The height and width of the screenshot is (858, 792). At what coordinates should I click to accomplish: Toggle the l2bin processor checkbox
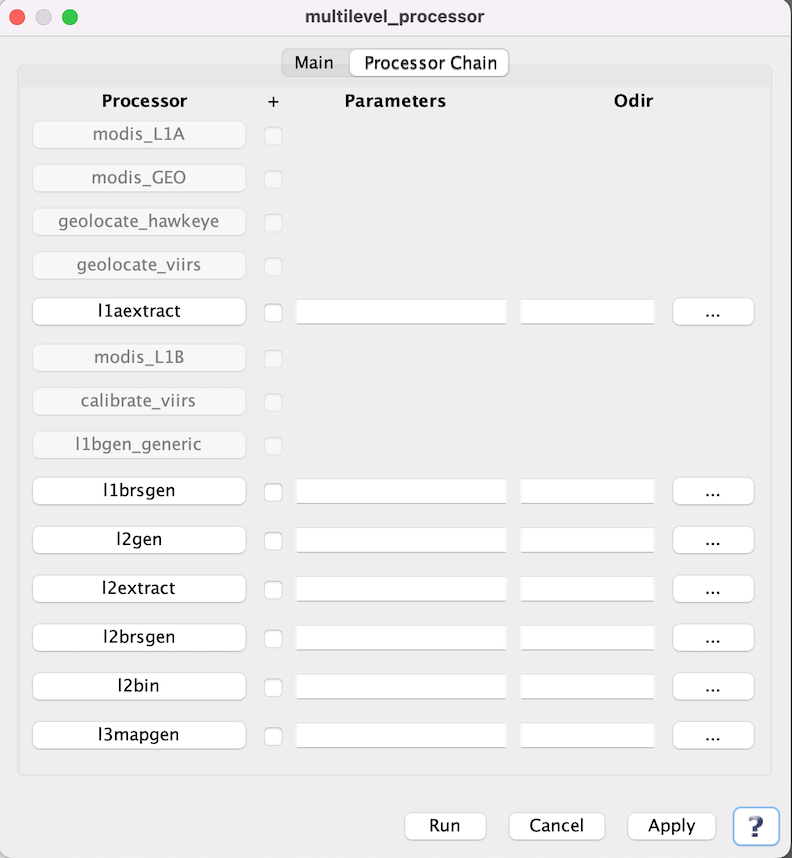tap(273, 687)
